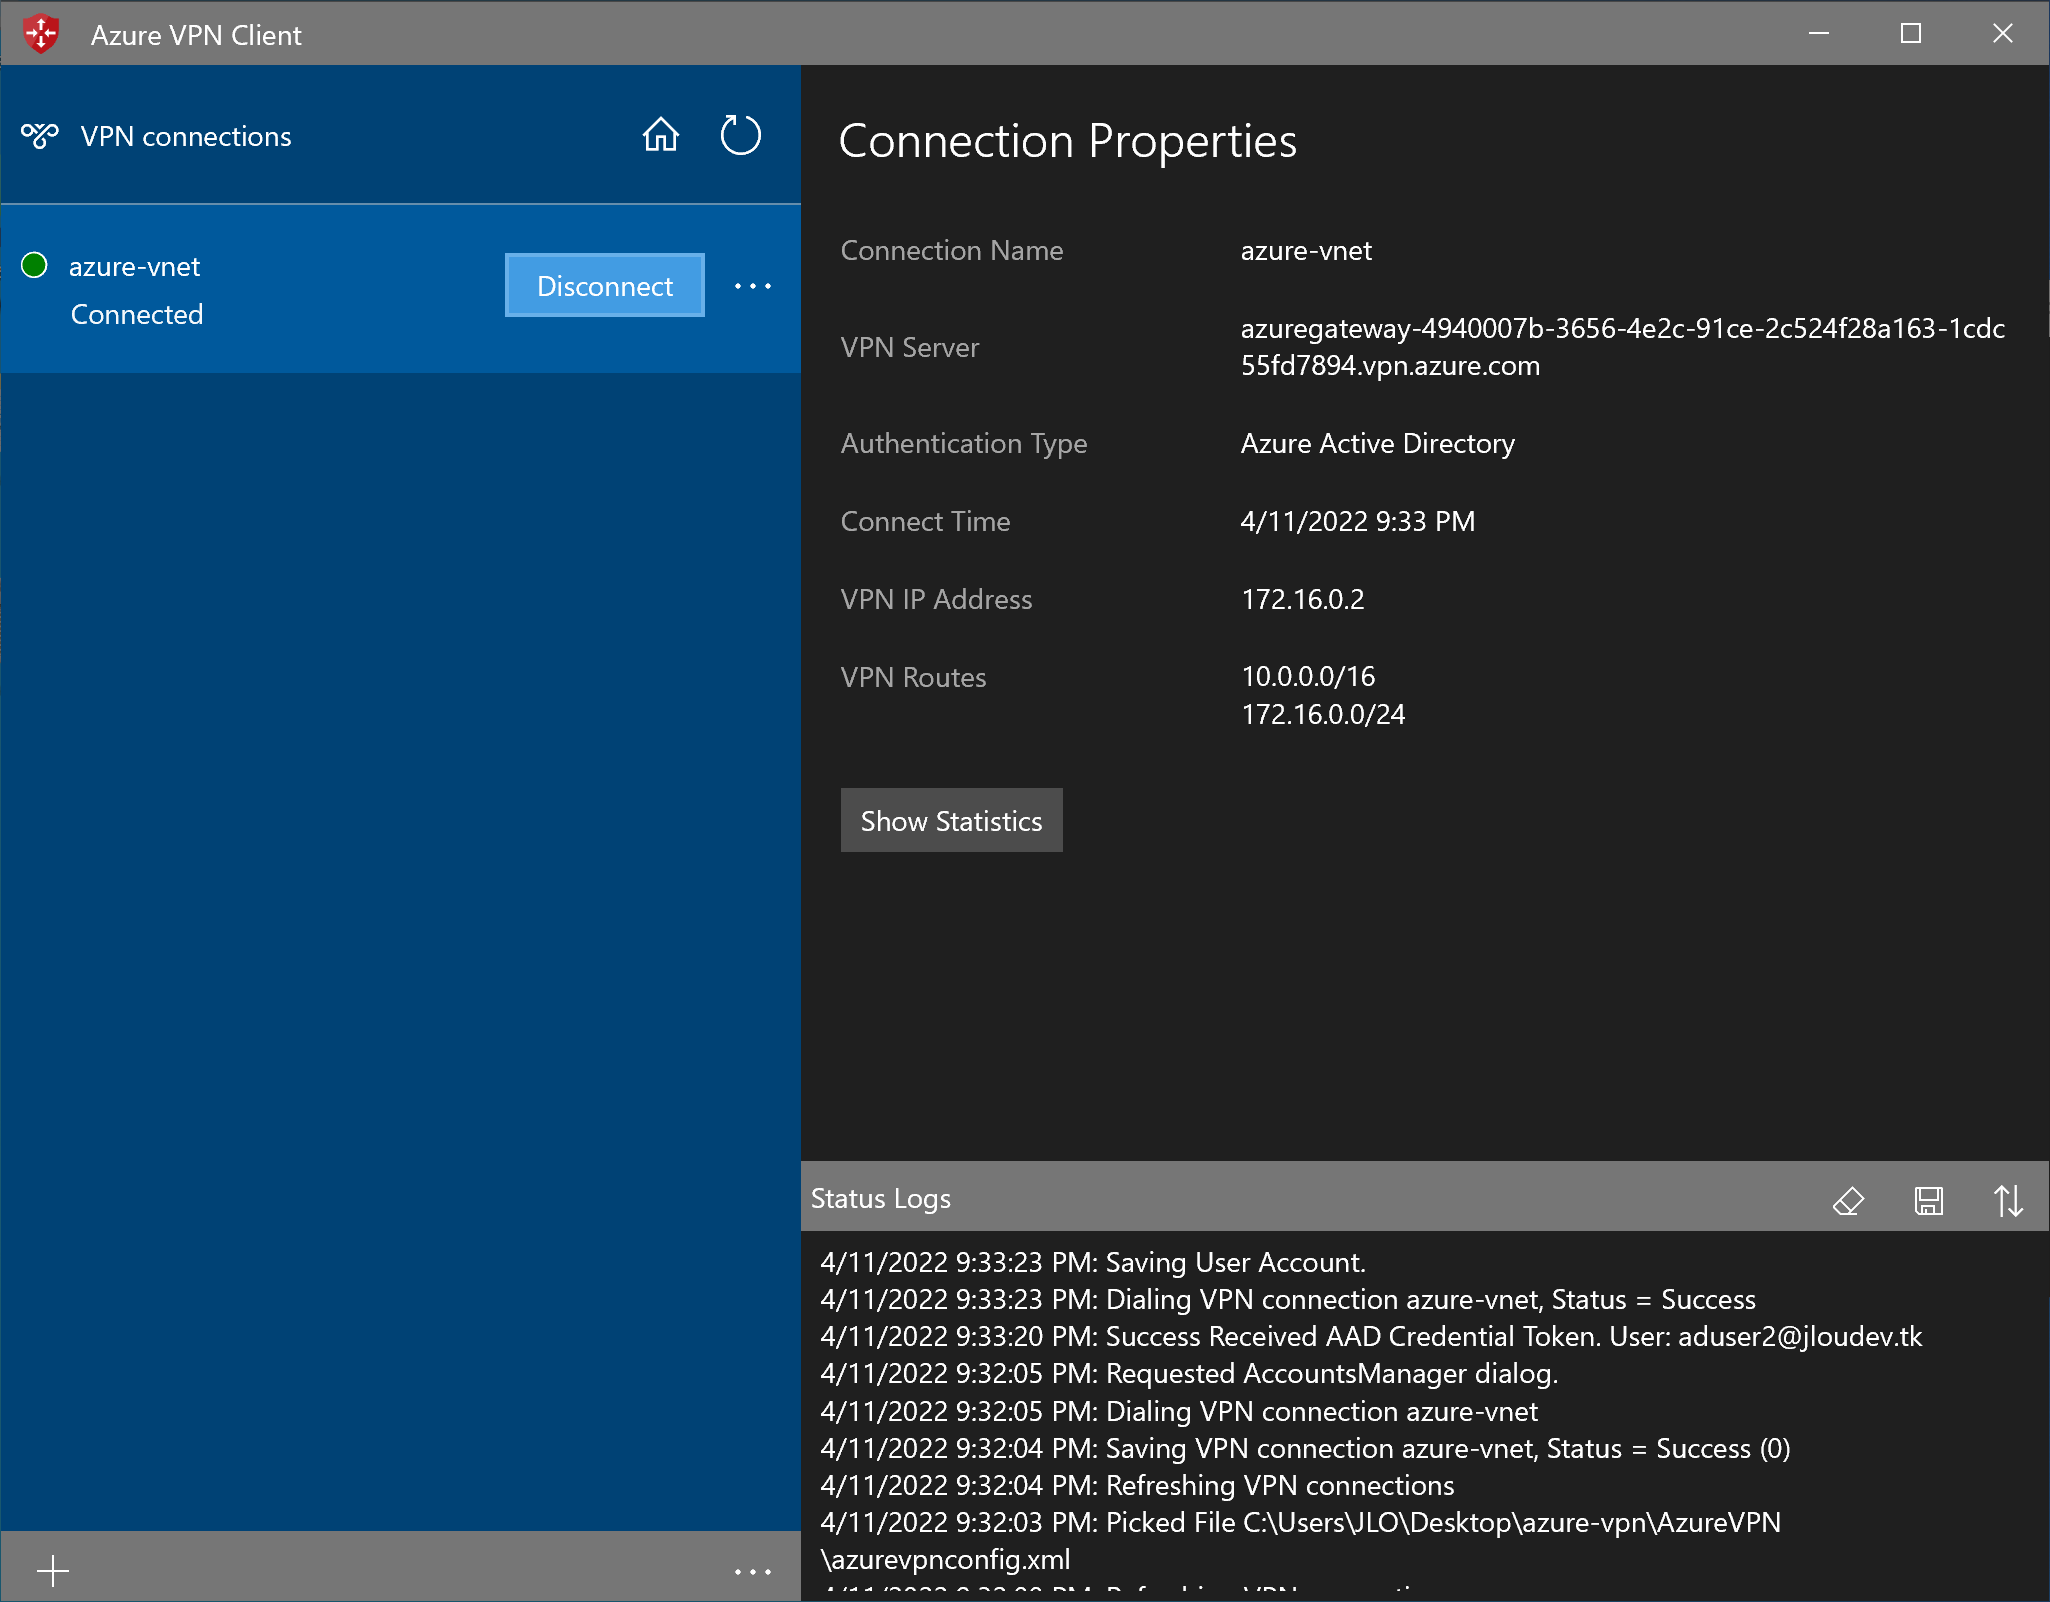The width and height of the screenshot is (2050, 1602).
Task: Open the bottom bar more options ellipsis
Action: pyautogui.click(x=753, y=1571)
